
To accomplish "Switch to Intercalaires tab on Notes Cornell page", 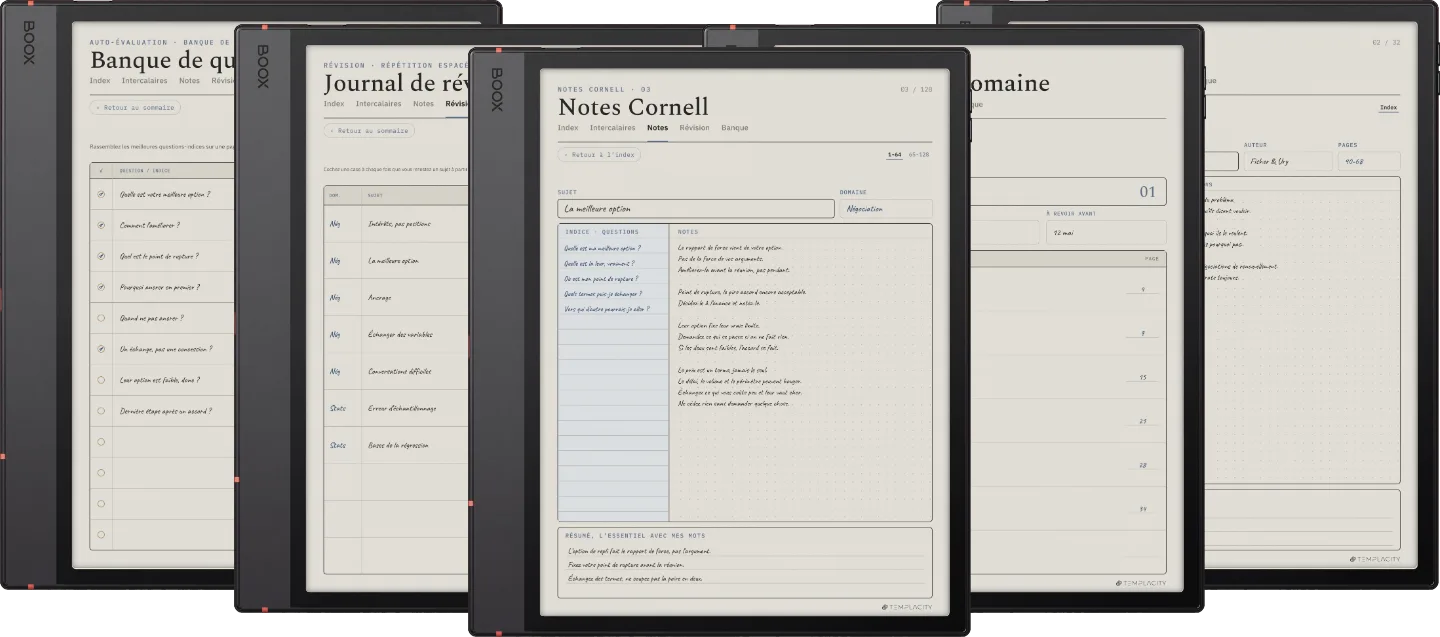I will click(x=613, y=128).
